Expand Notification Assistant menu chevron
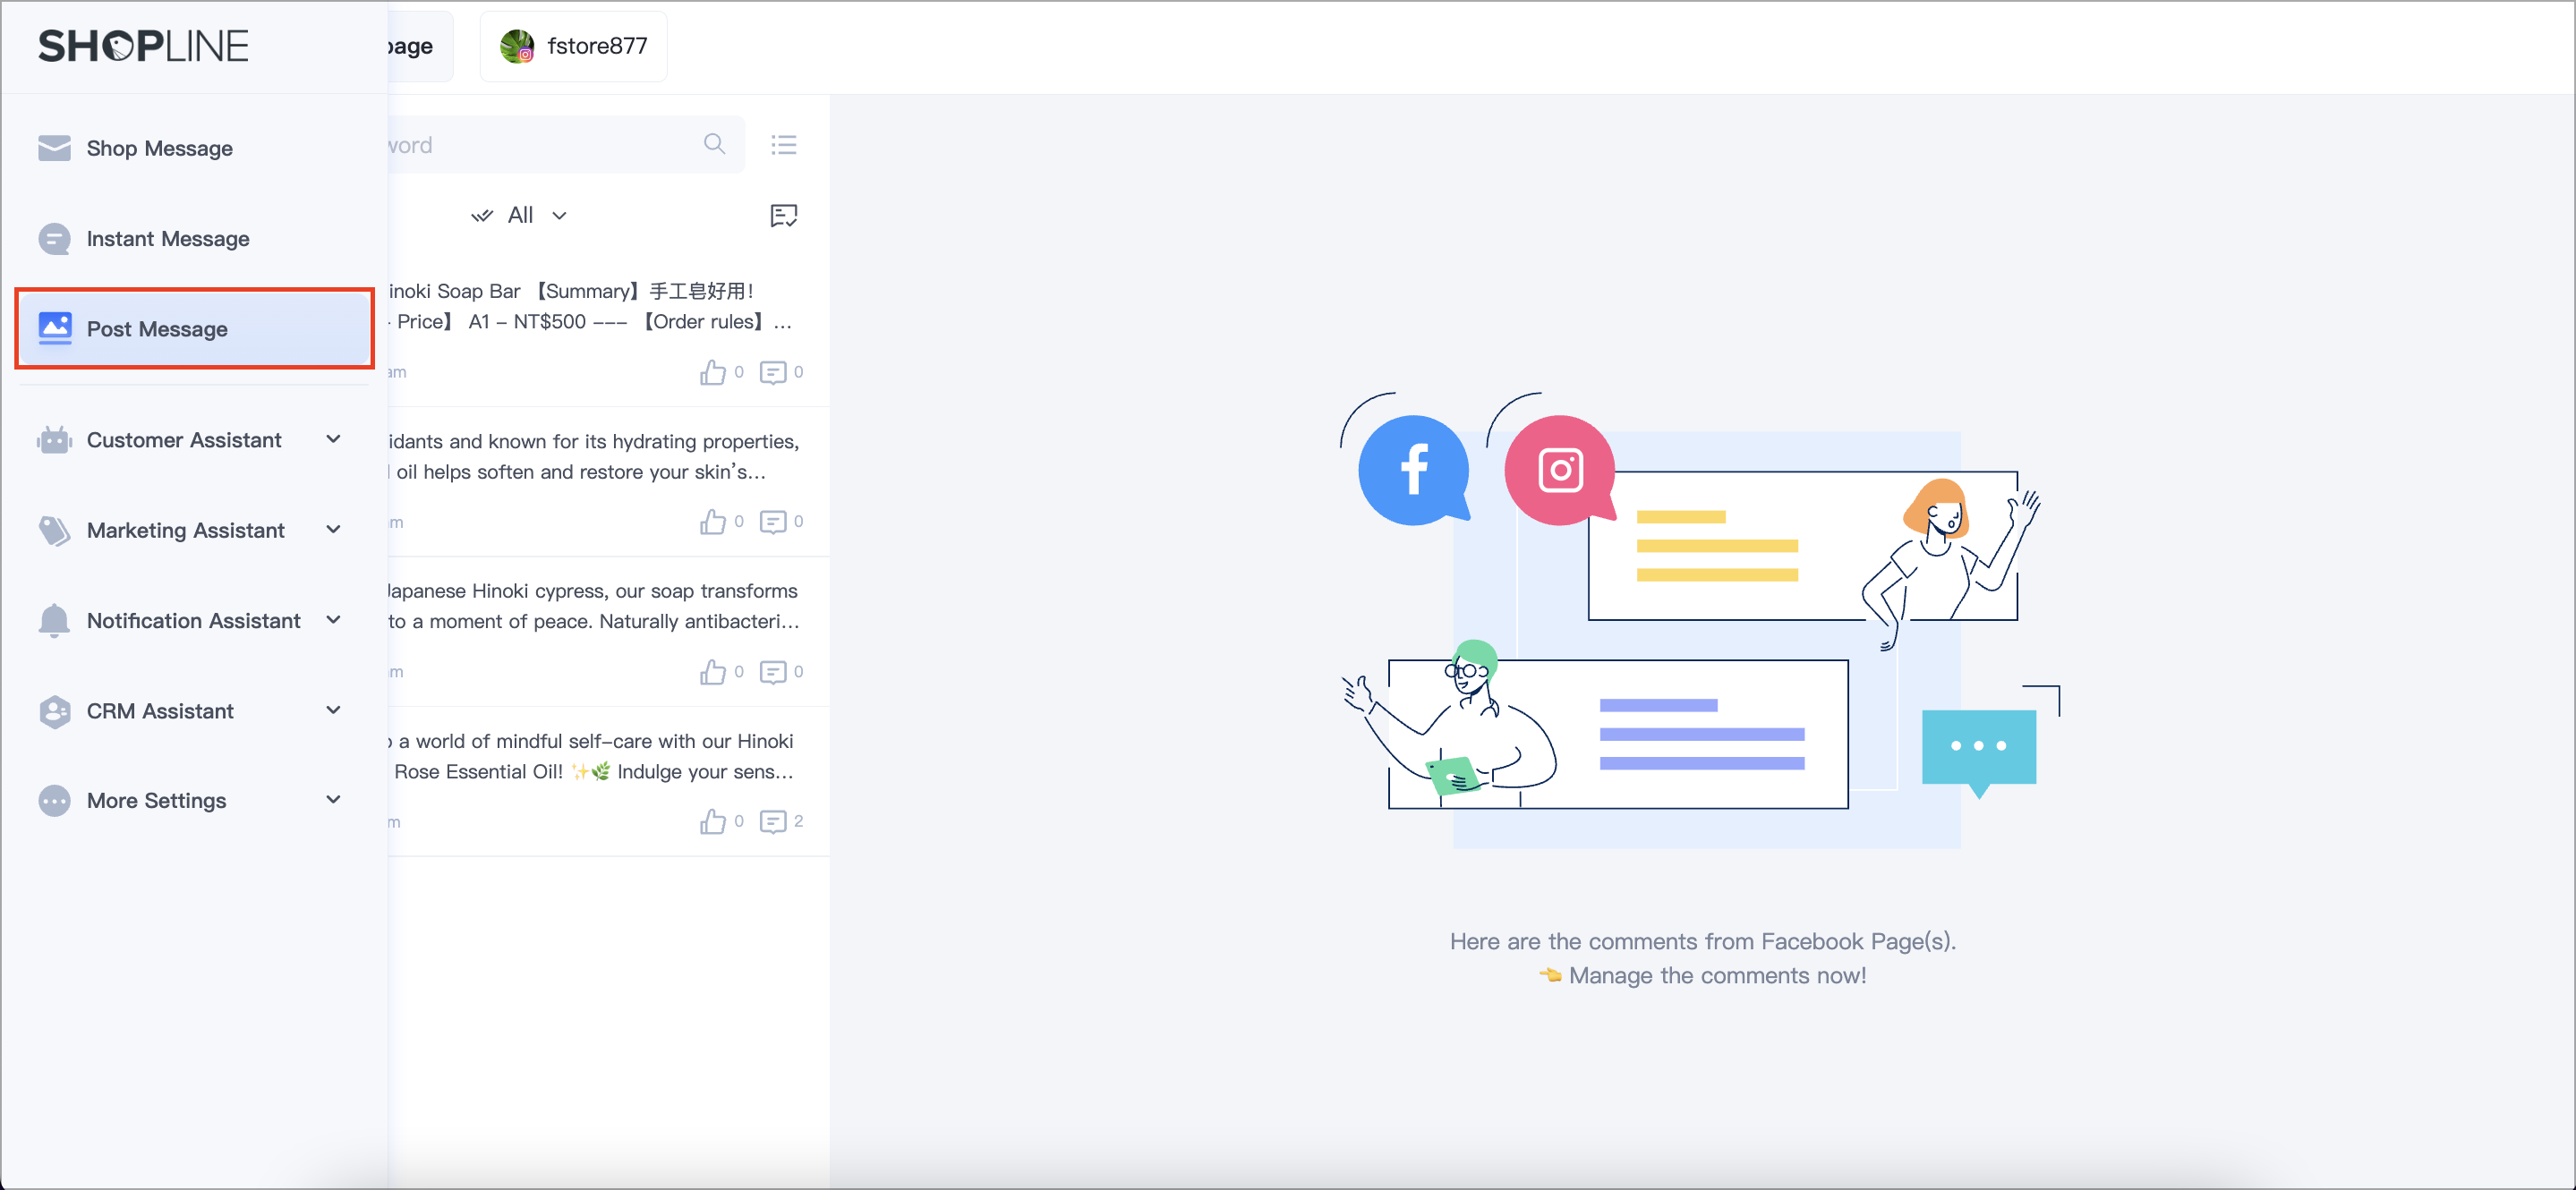Image resolution: width=2576 pixels, height=1190 pixels. (333, 620)
